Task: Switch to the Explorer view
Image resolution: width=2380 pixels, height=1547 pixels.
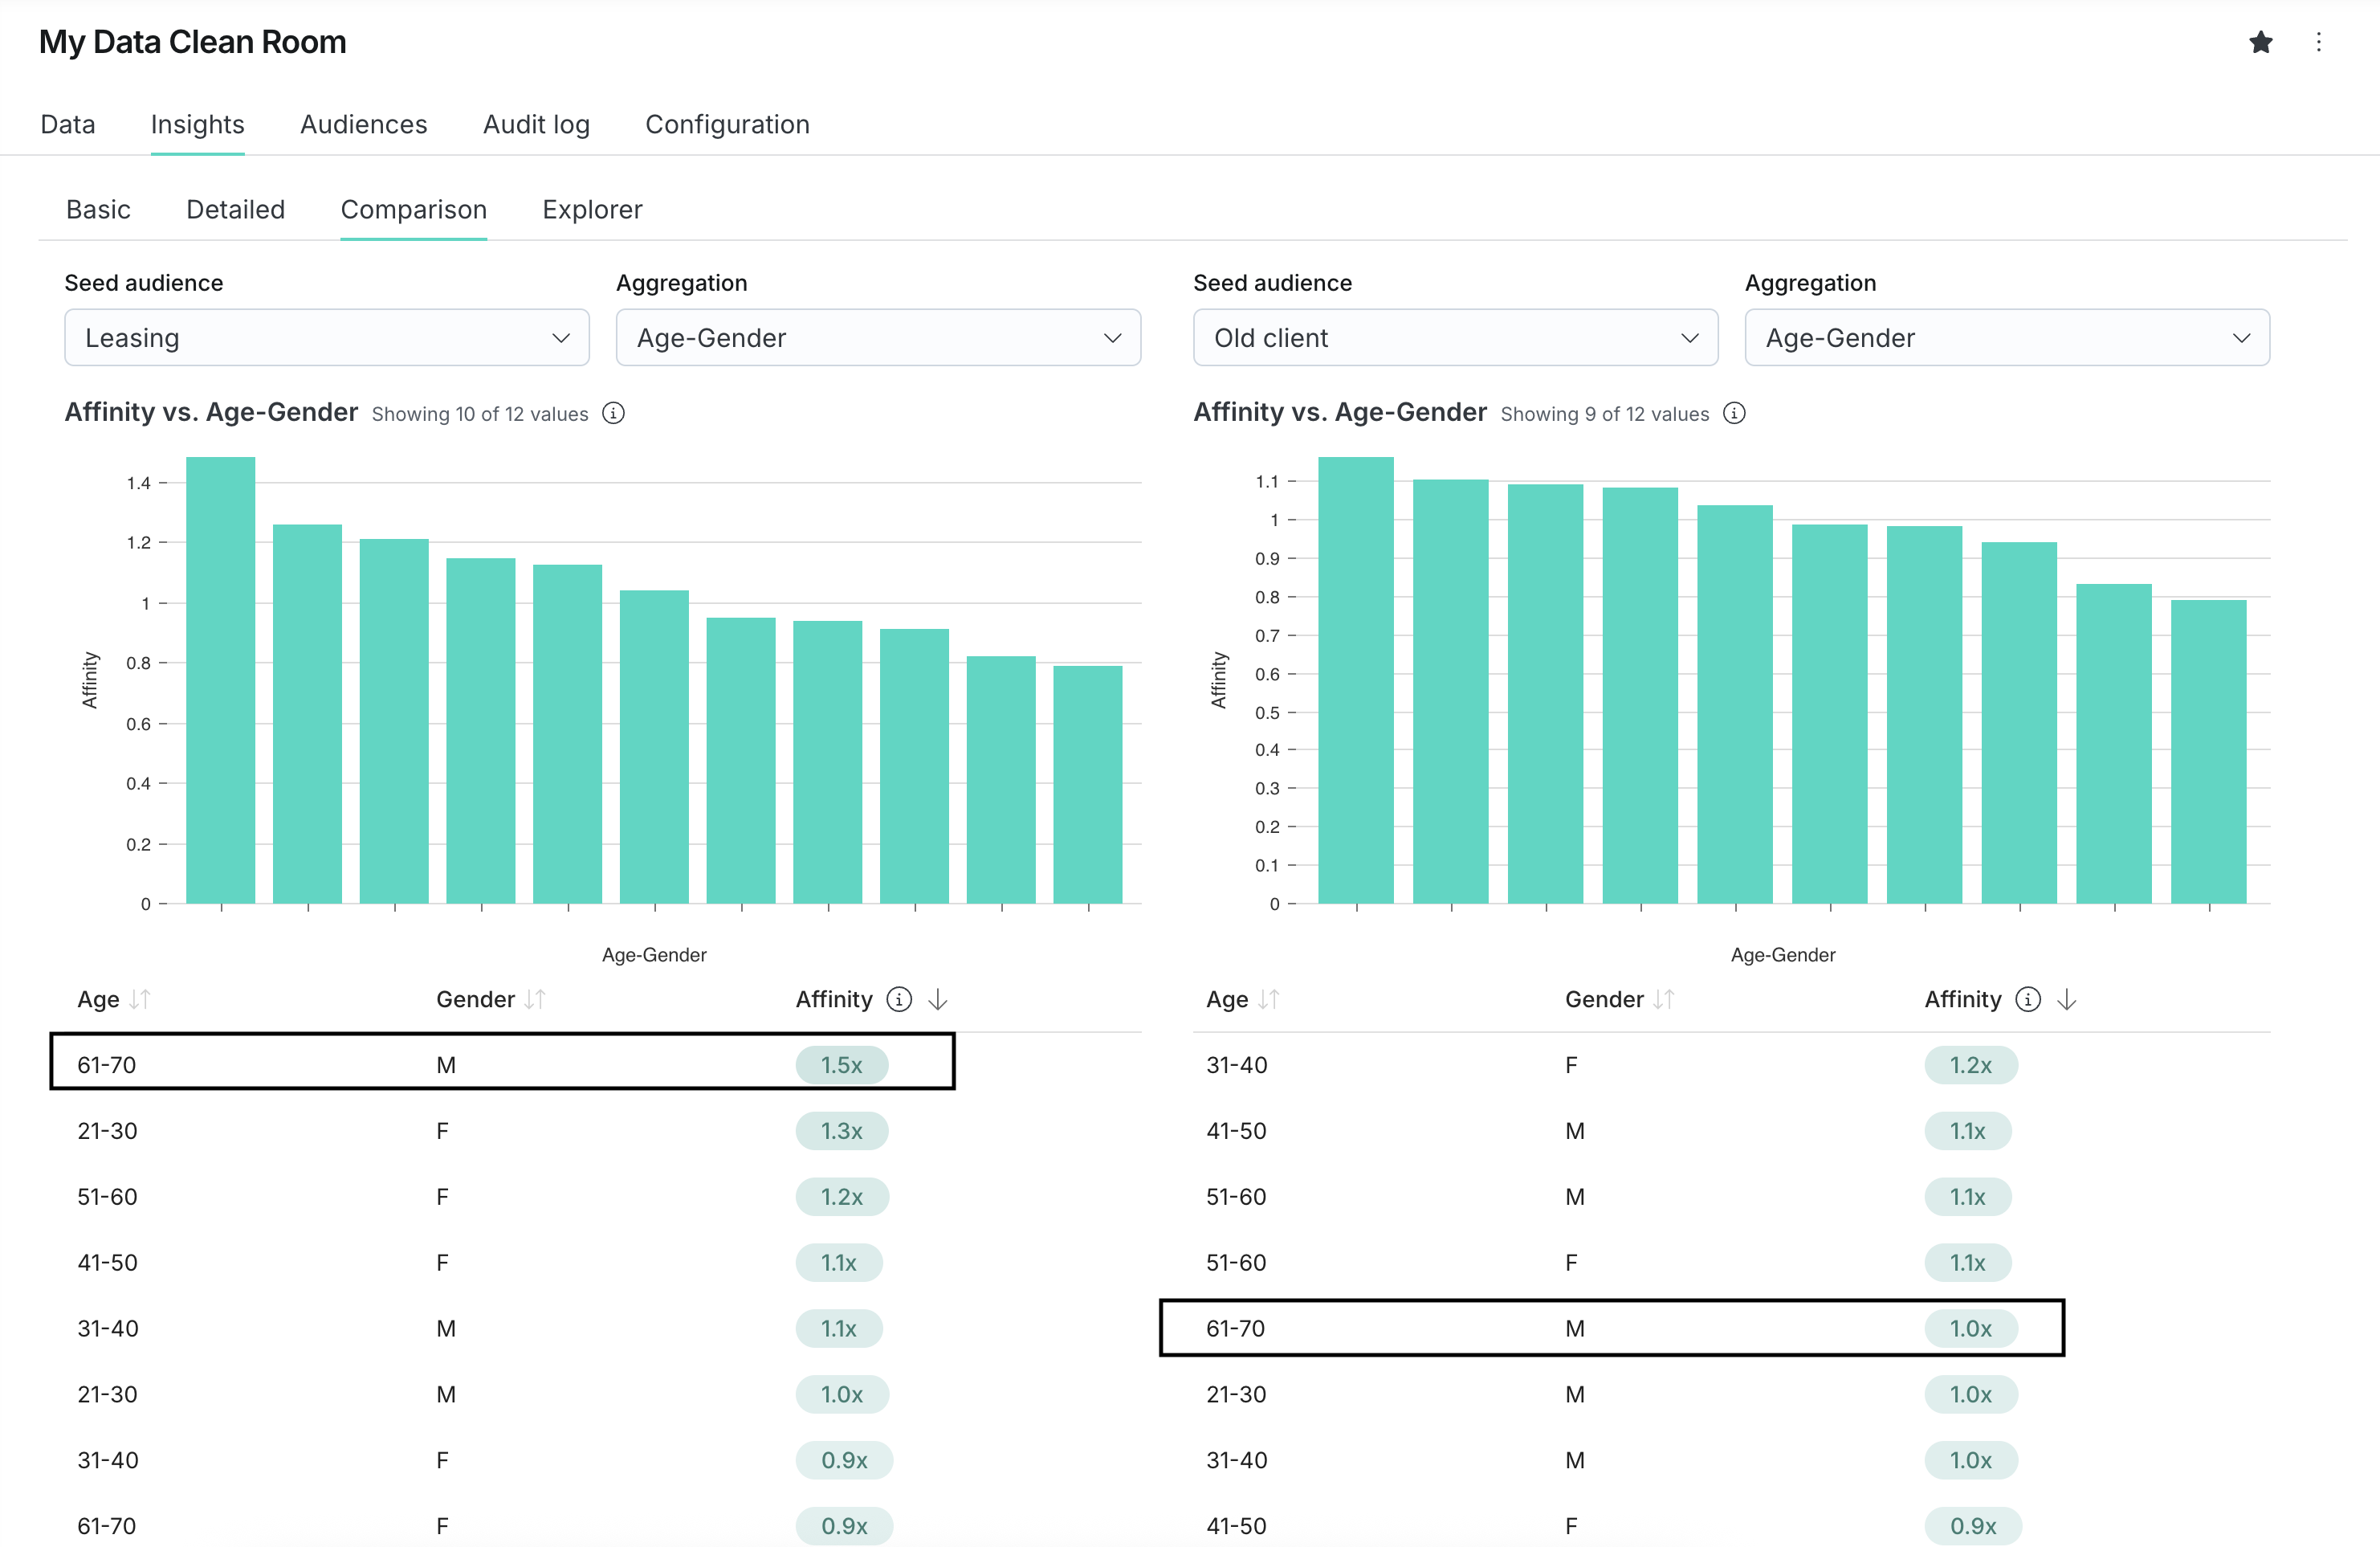Action: (592, 209)
